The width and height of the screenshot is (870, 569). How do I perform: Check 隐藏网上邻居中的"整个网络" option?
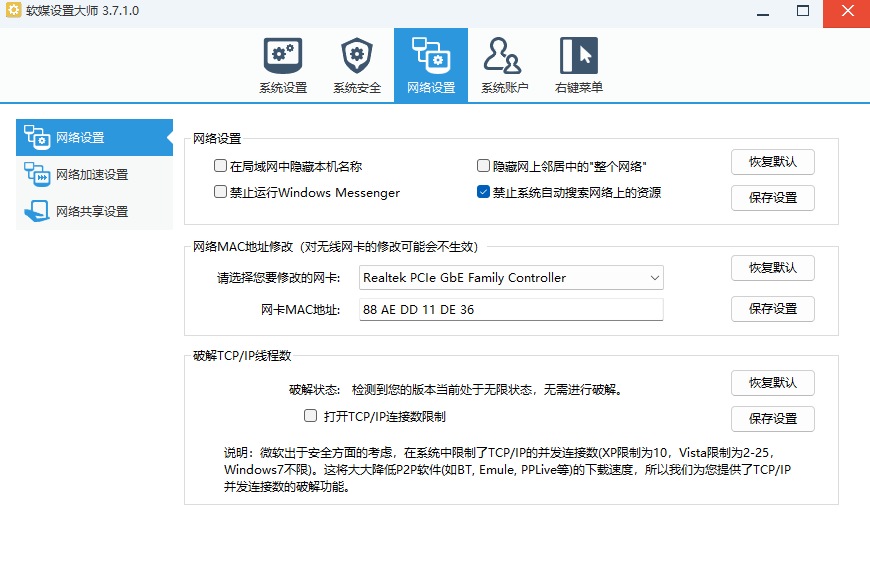[484, 166]
